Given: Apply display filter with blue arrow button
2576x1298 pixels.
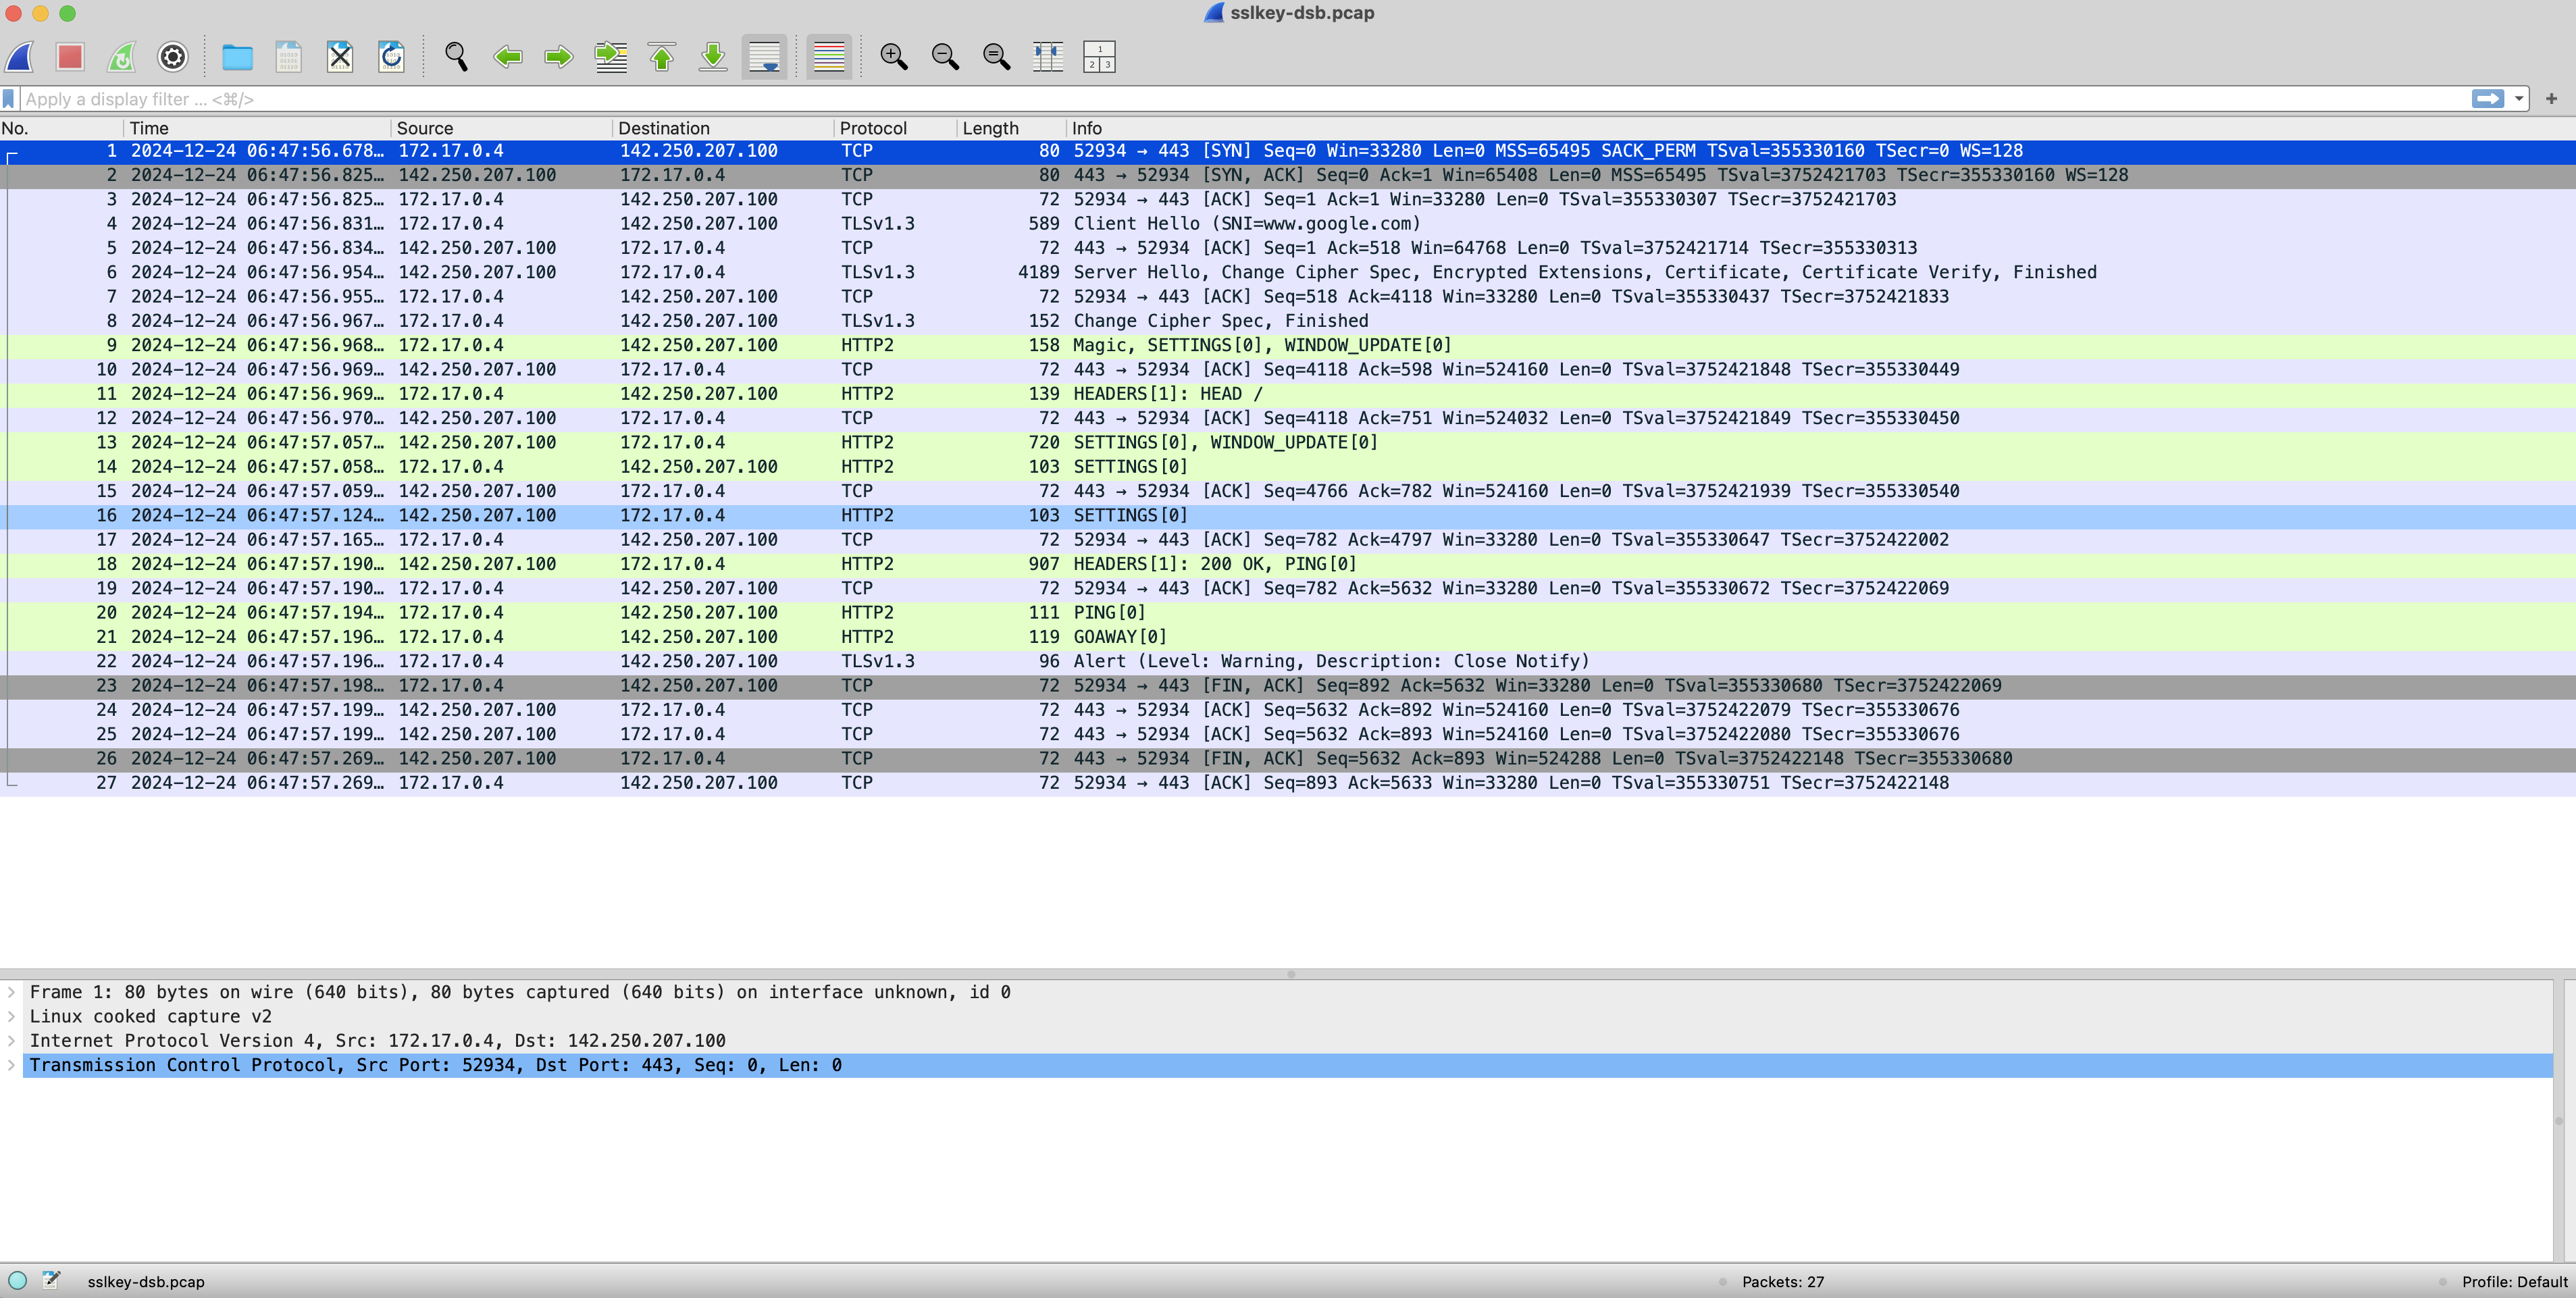Looking at the screenshot, I should (x=2487, y=99).
